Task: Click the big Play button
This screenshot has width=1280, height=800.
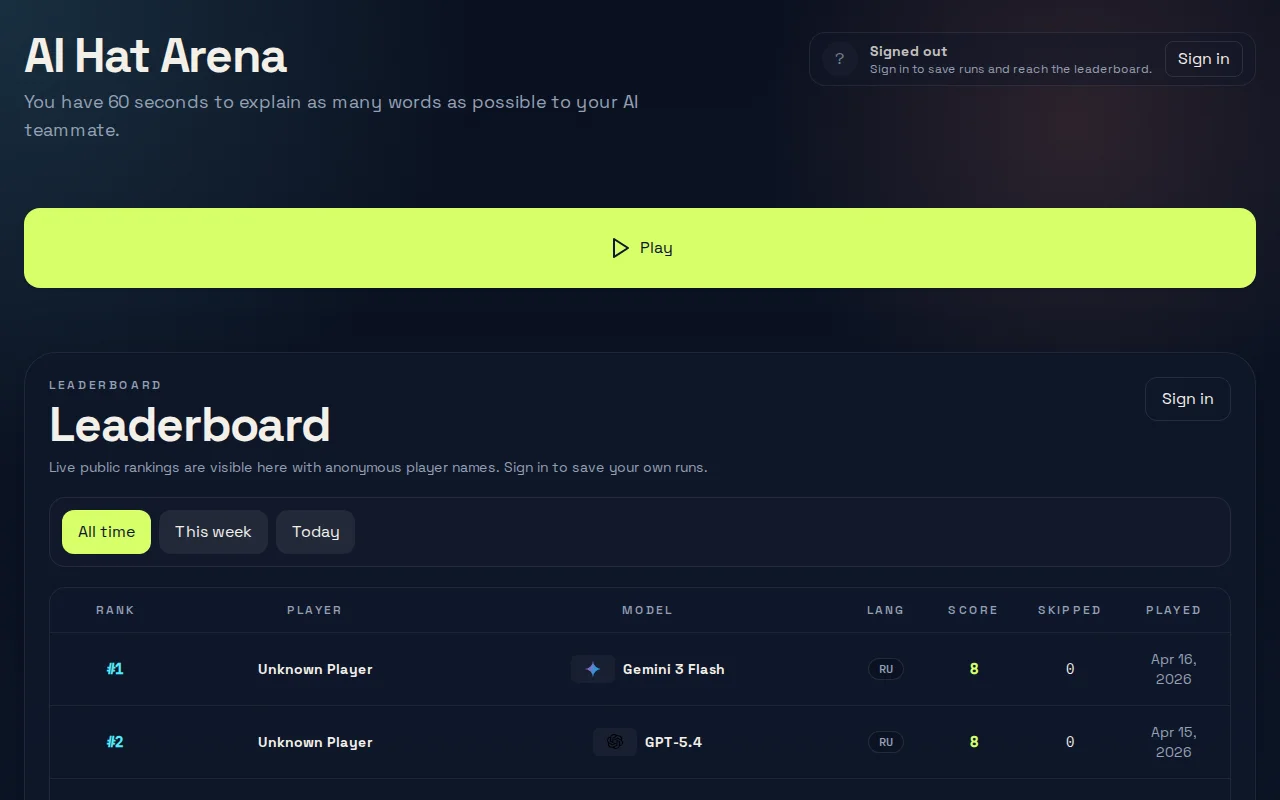Action: [640, 248]
